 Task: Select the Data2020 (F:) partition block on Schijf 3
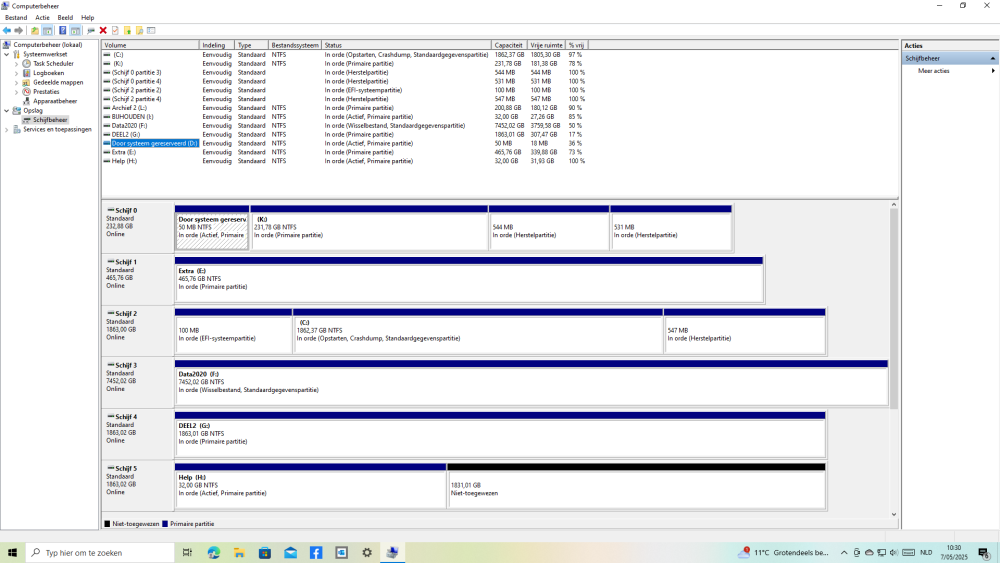[x=531, y=385]
